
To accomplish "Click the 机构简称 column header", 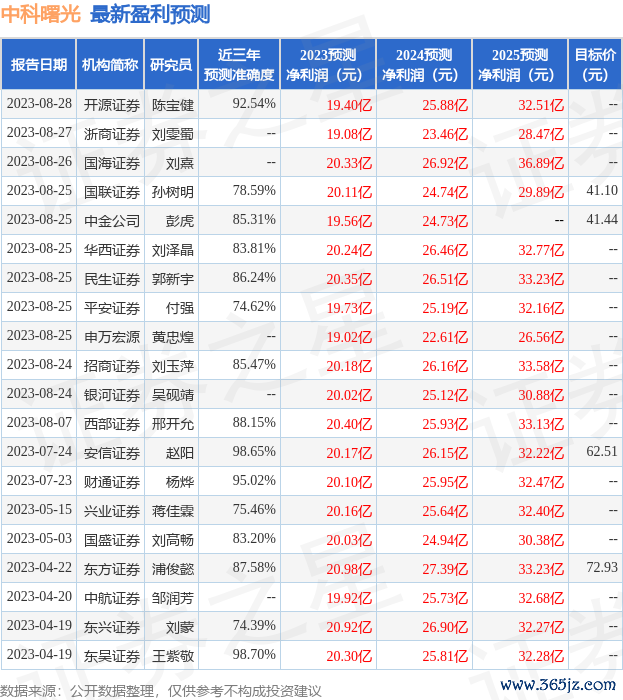I will pyautogui.click(x=110, y=64).
